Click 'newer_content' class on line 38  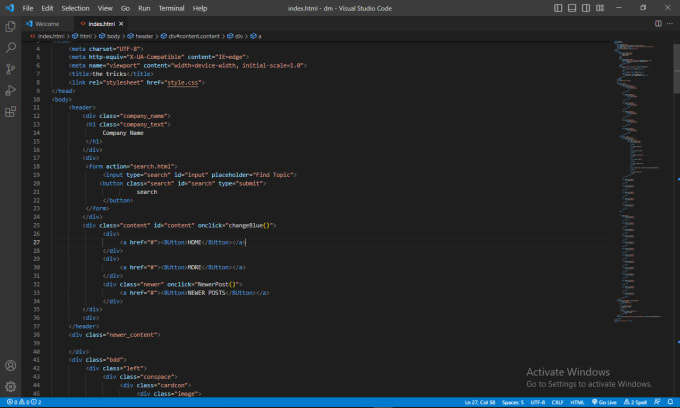tap(133, 335)
